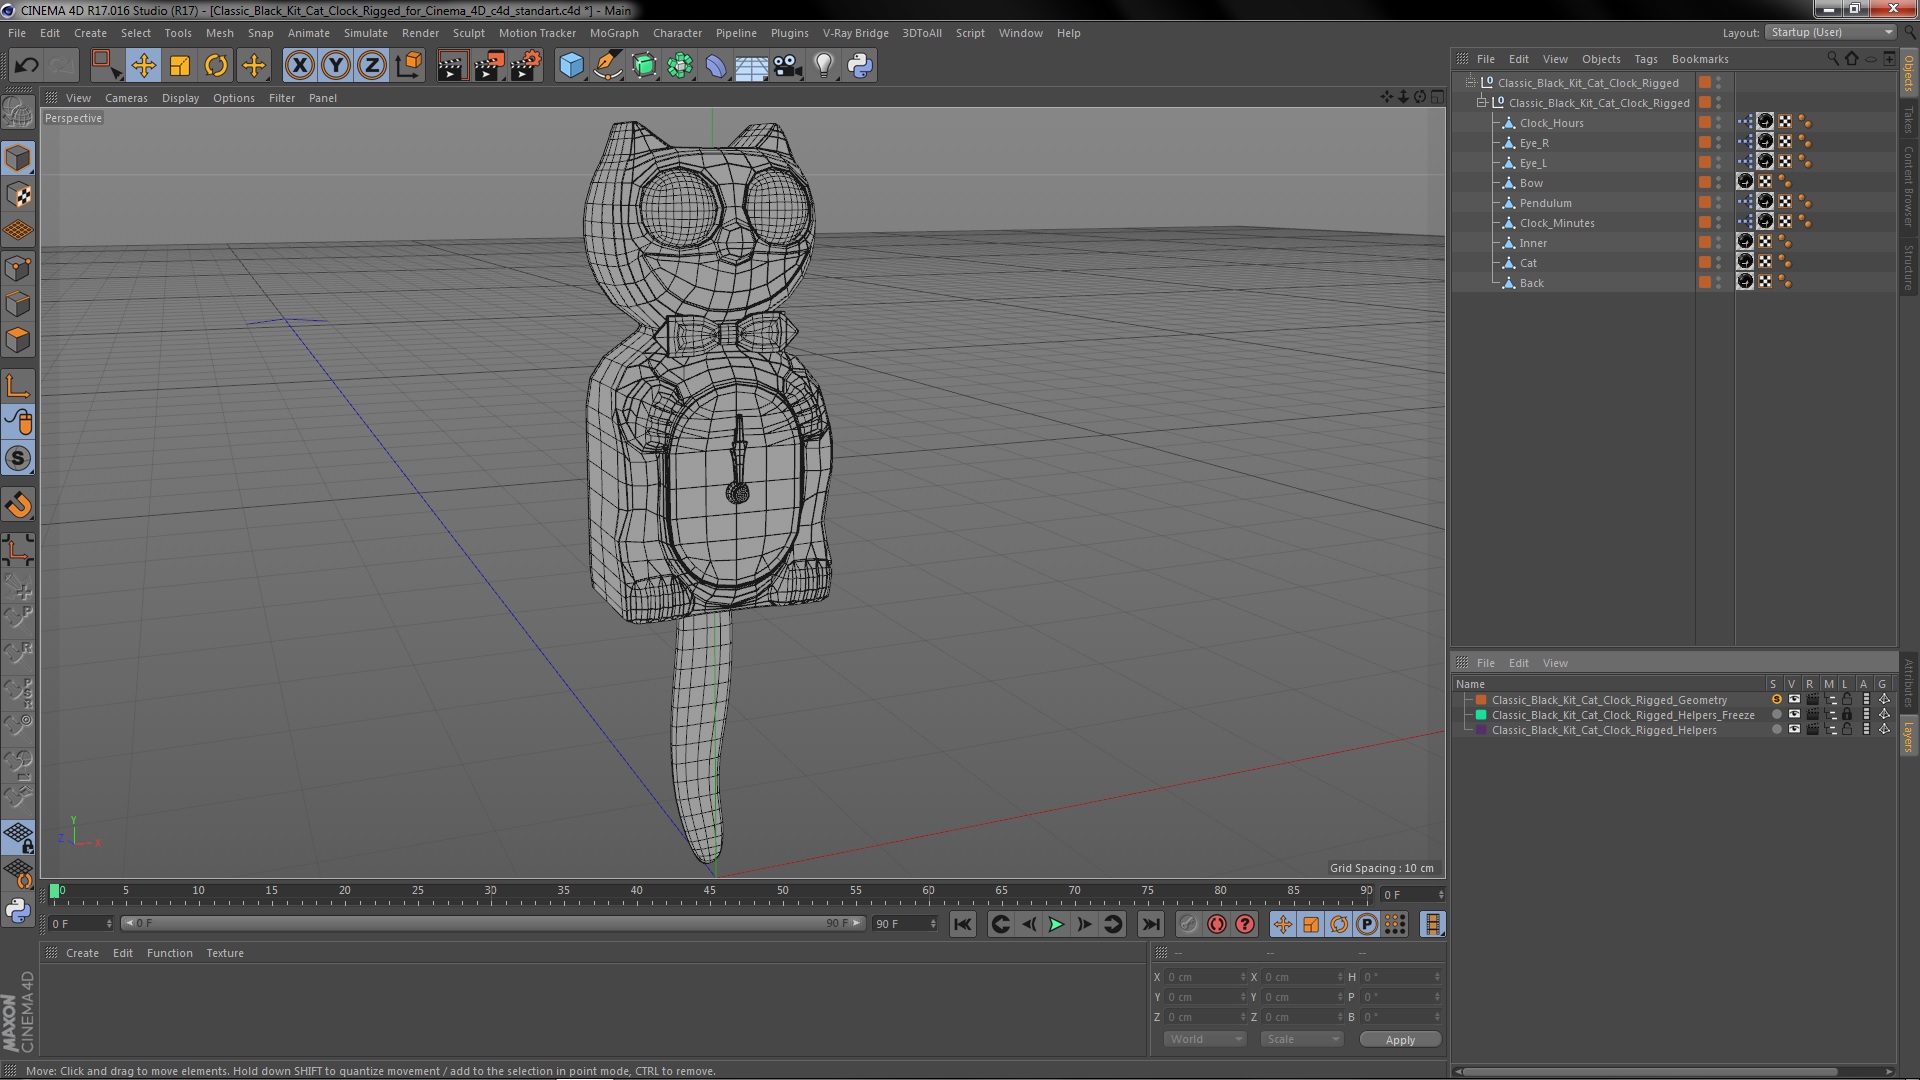Select the Move tool
1920x1080 pixels.
143,66
